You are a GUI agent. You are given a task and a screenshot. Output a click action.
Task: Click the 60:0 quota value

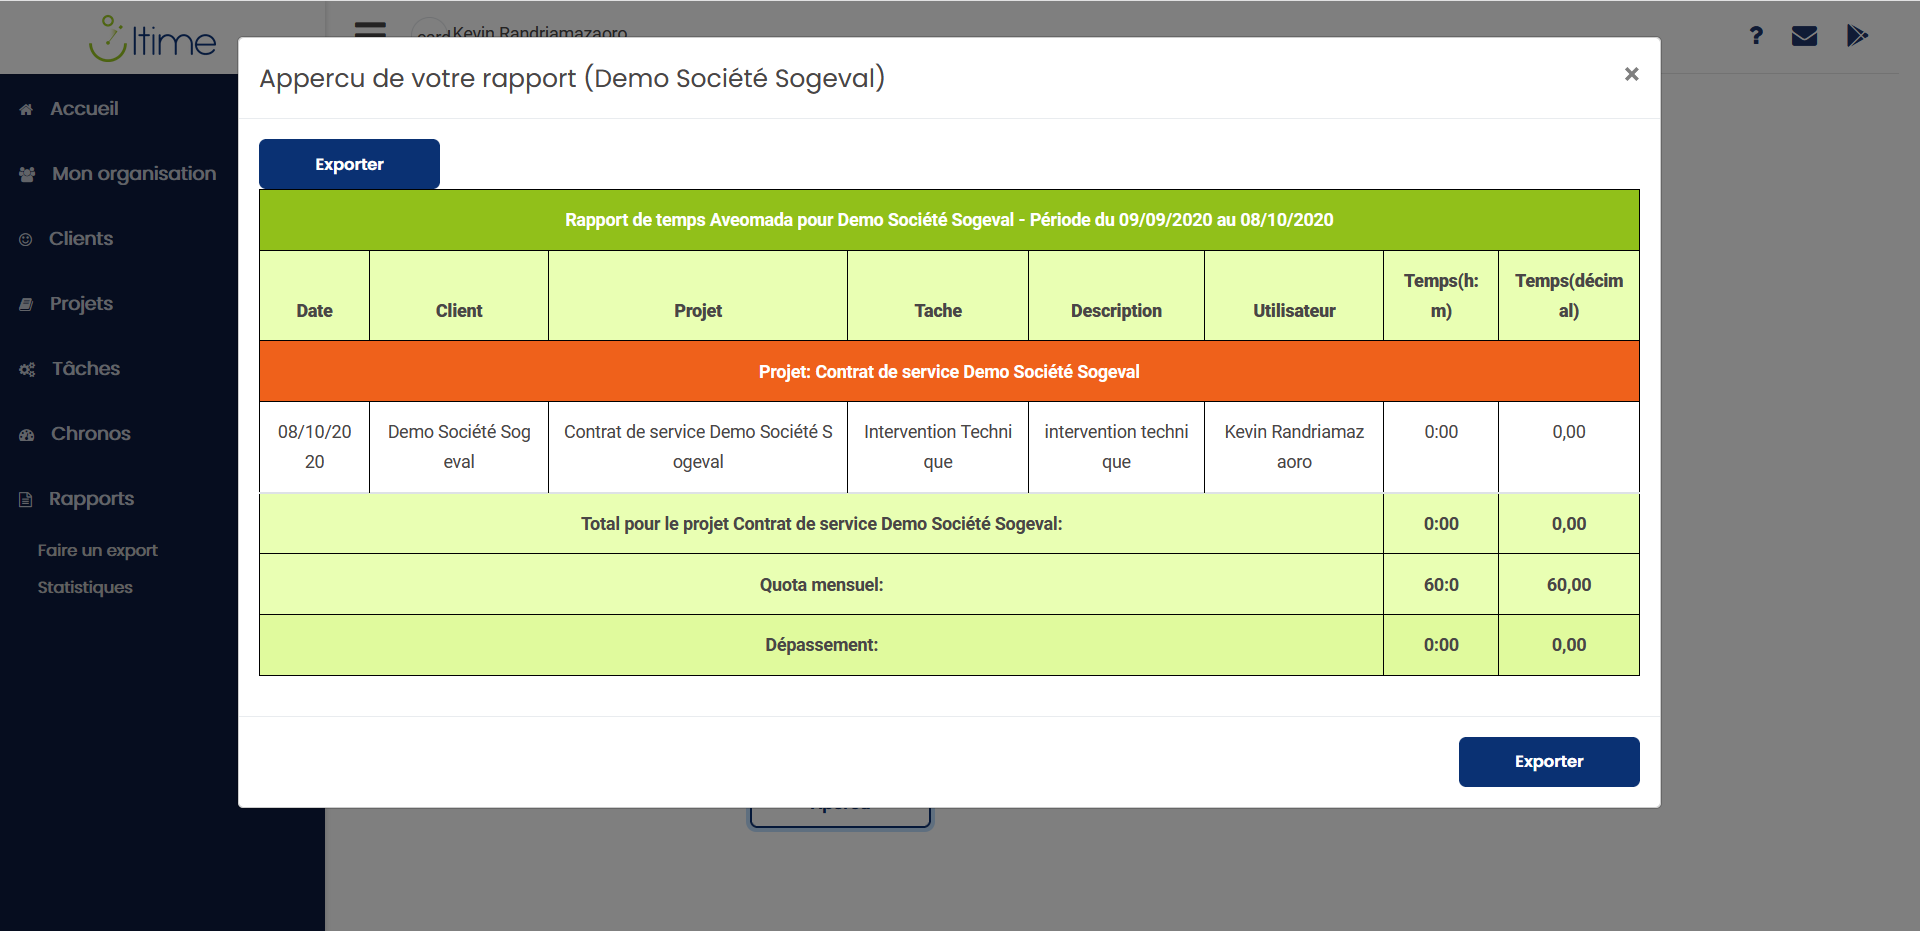[1441, 585]
